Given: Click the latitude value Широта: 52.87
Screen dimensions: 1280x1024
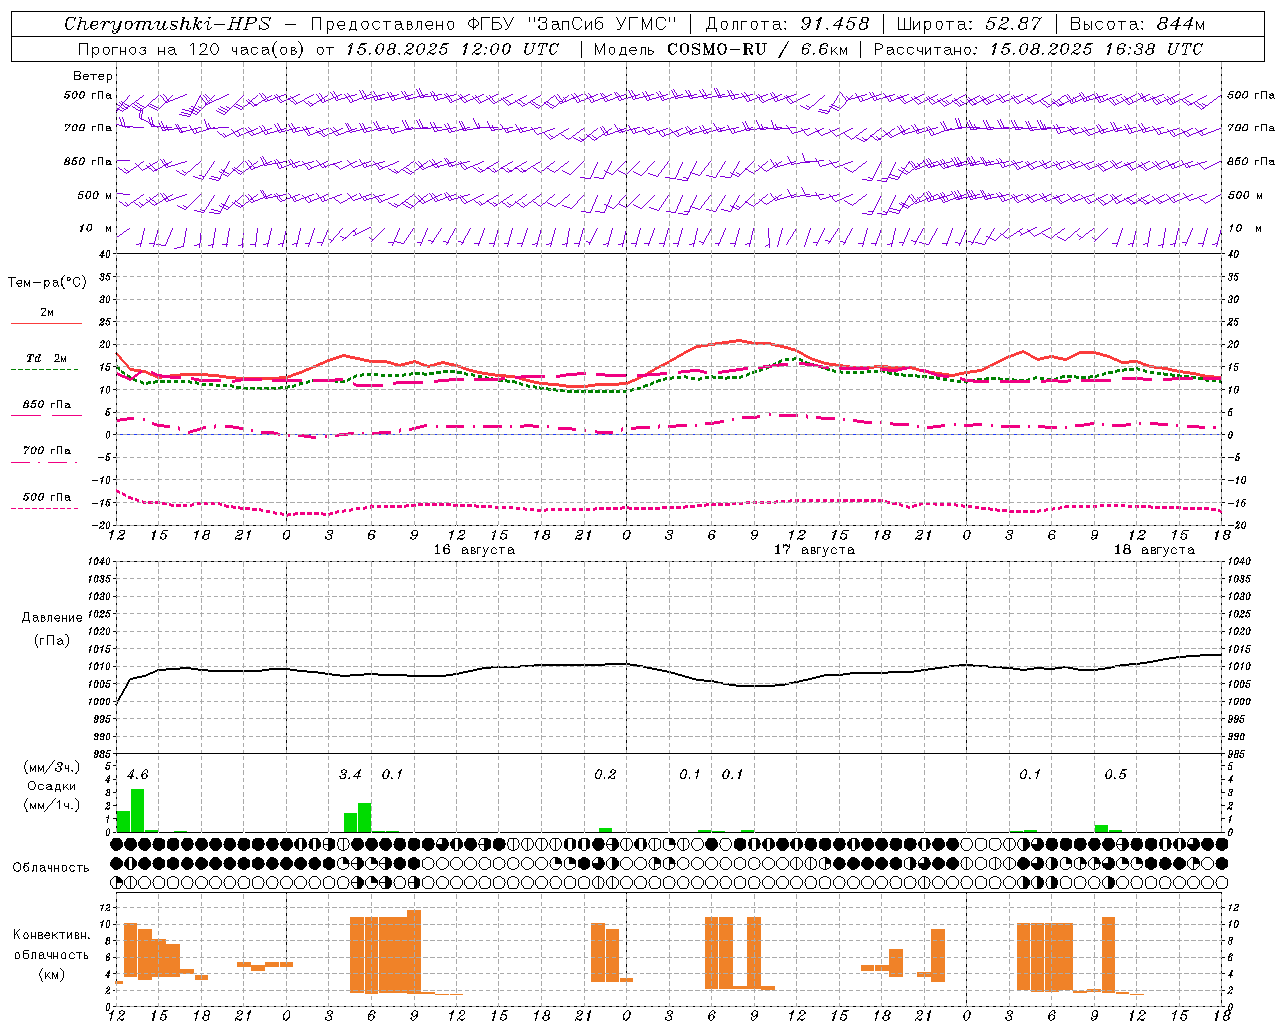Looking at the screenshot, I should [969, 24].
